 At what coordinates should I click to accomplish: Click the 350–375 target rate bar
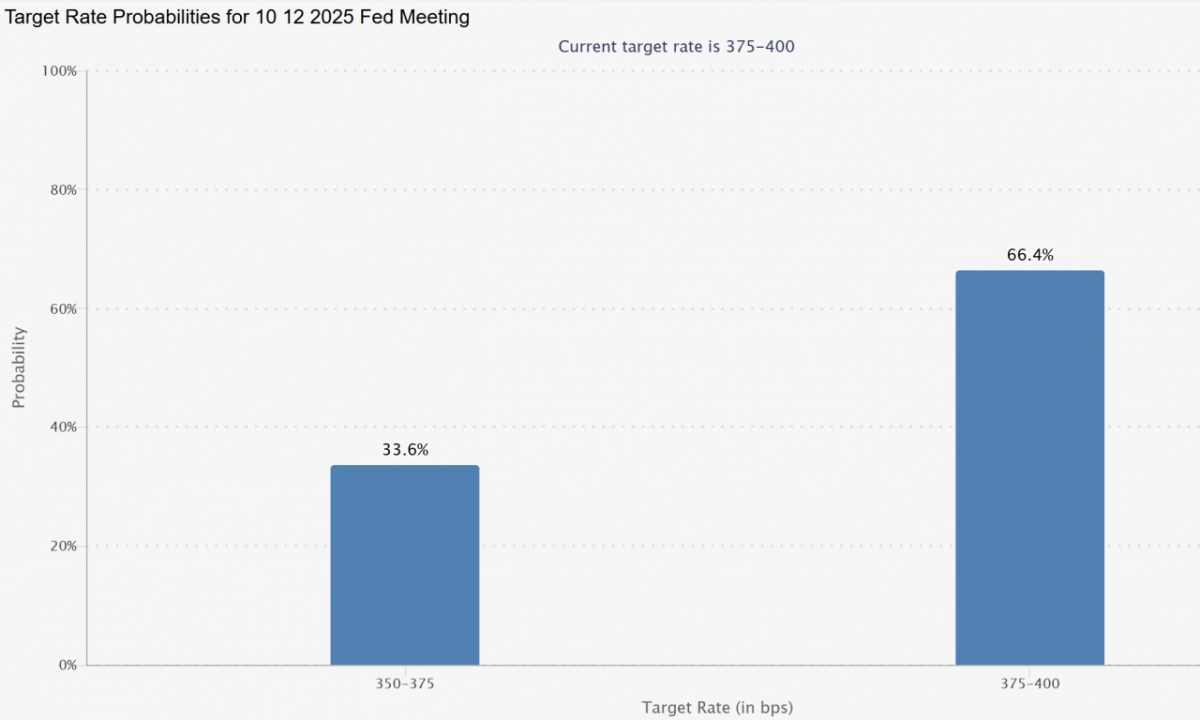coord(405,565)
